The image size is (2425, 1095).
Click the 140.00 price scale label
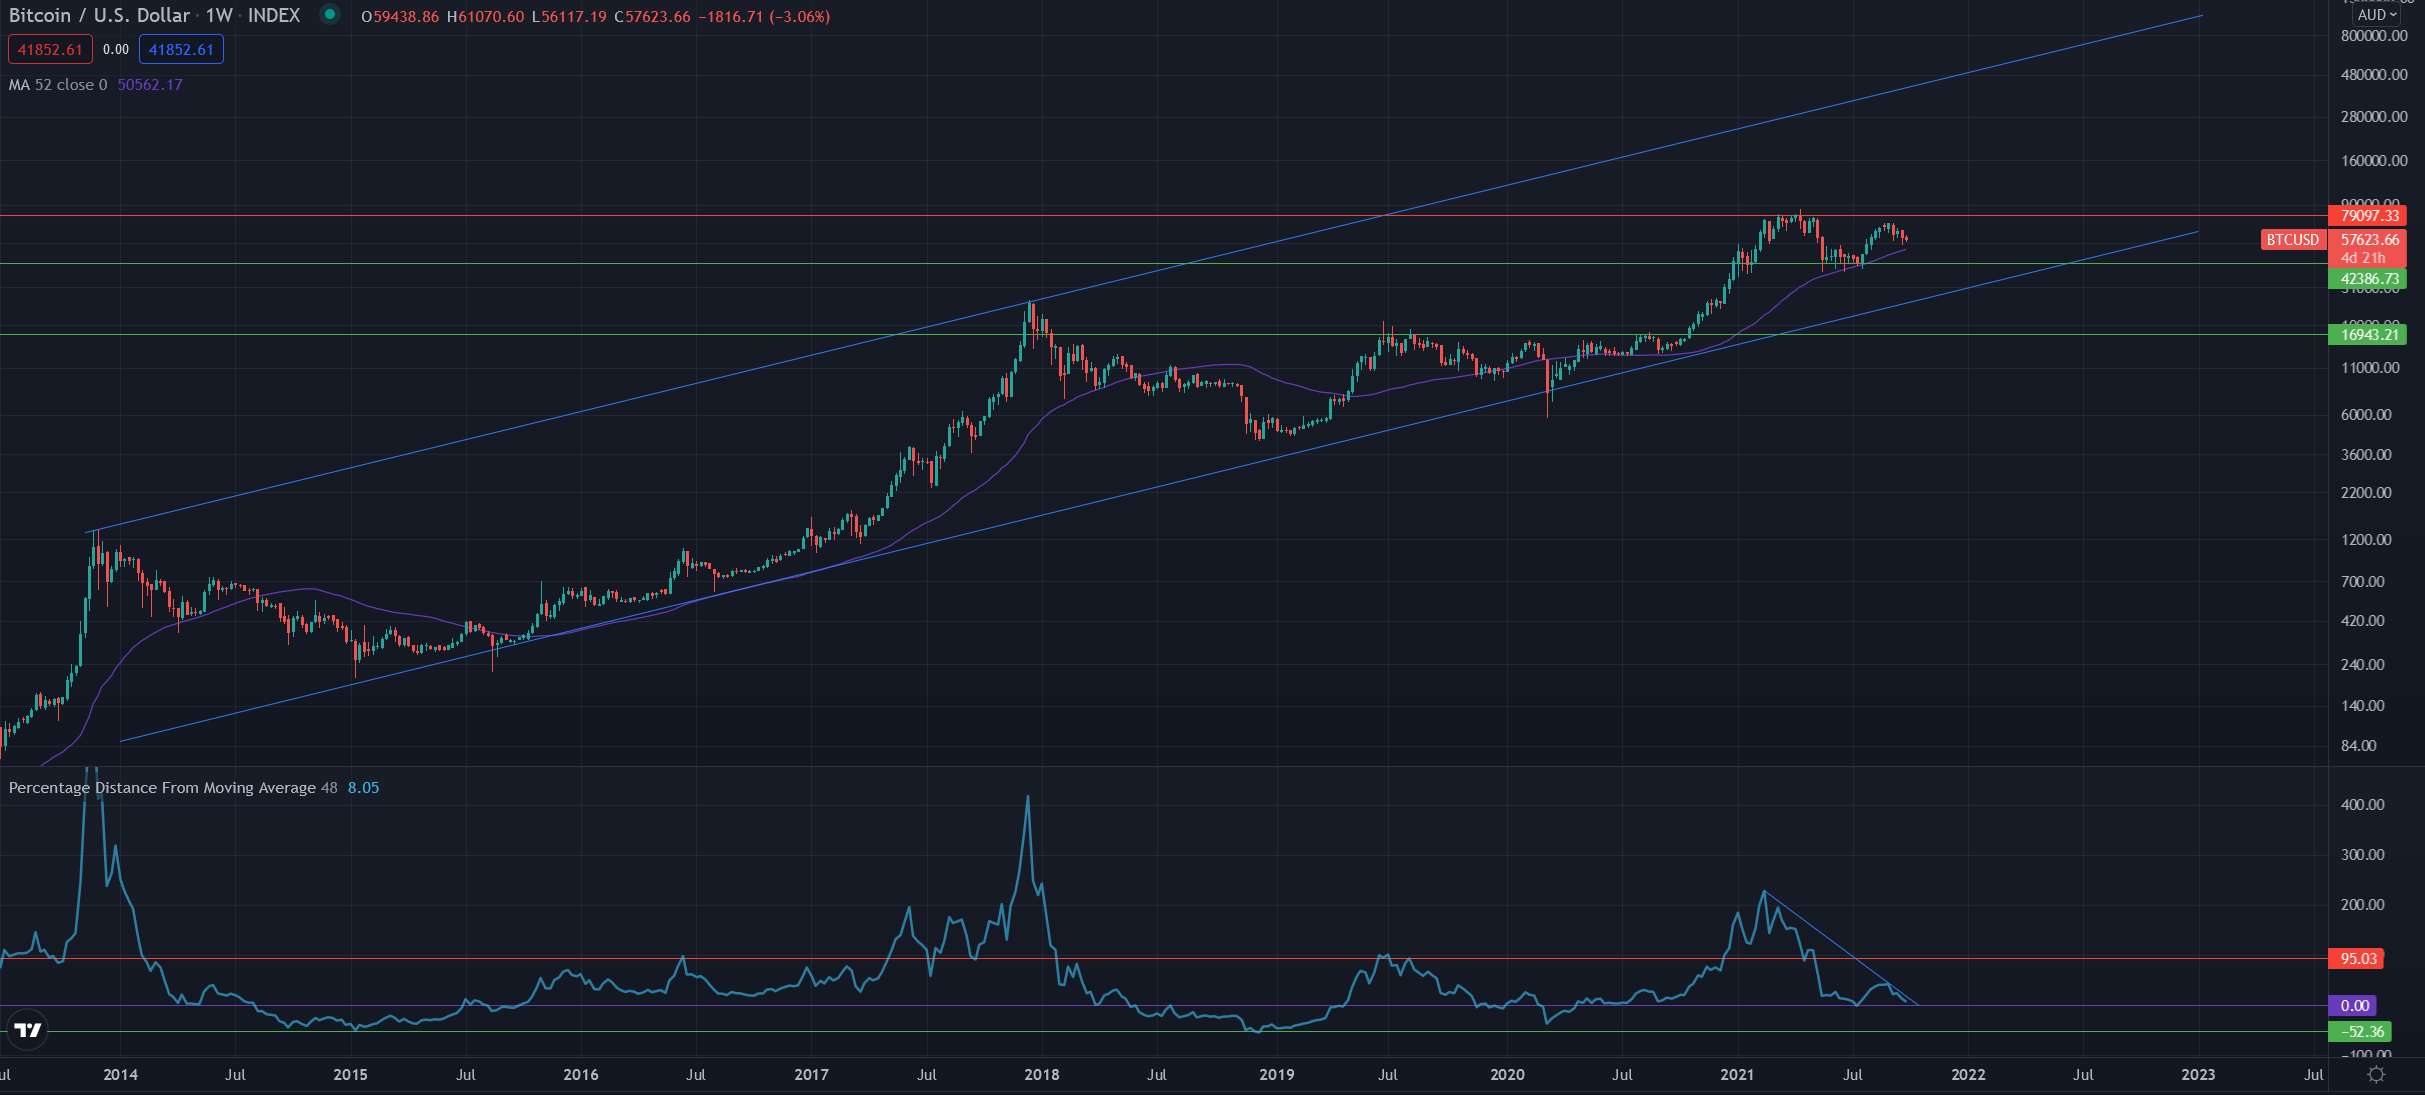tap(2362, 706)
